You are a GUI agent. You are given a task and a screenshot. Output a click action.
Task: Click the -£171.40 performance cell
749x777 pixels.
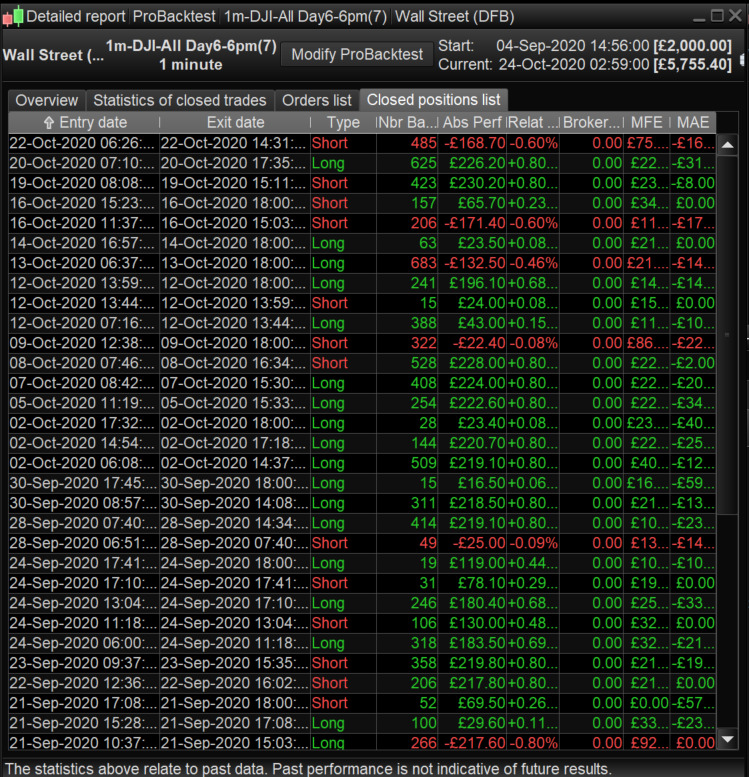(x=474, y=223)
